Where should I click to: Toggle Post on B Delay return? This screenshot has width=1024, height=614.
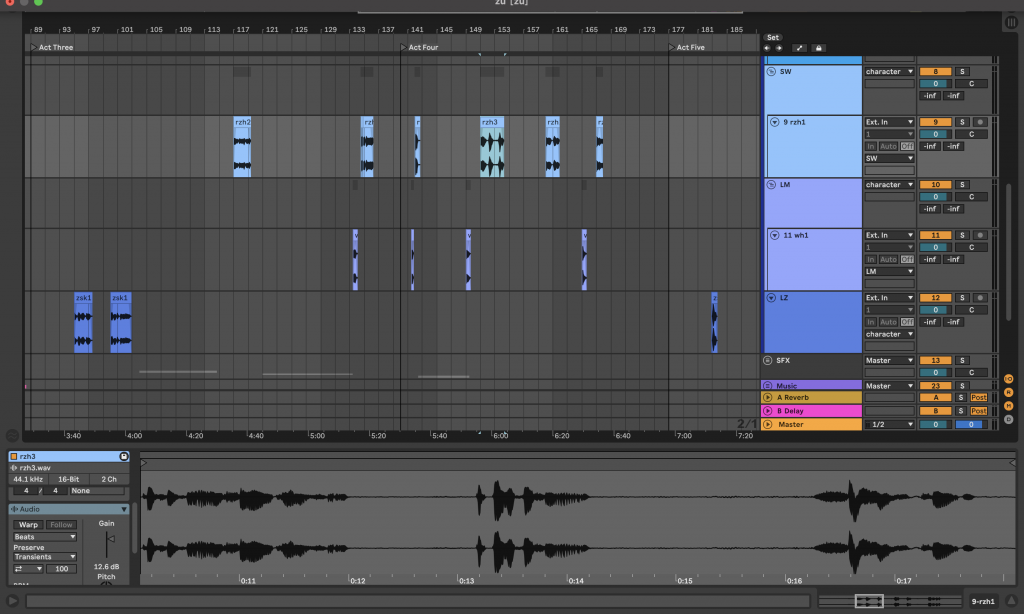[978, 411]
